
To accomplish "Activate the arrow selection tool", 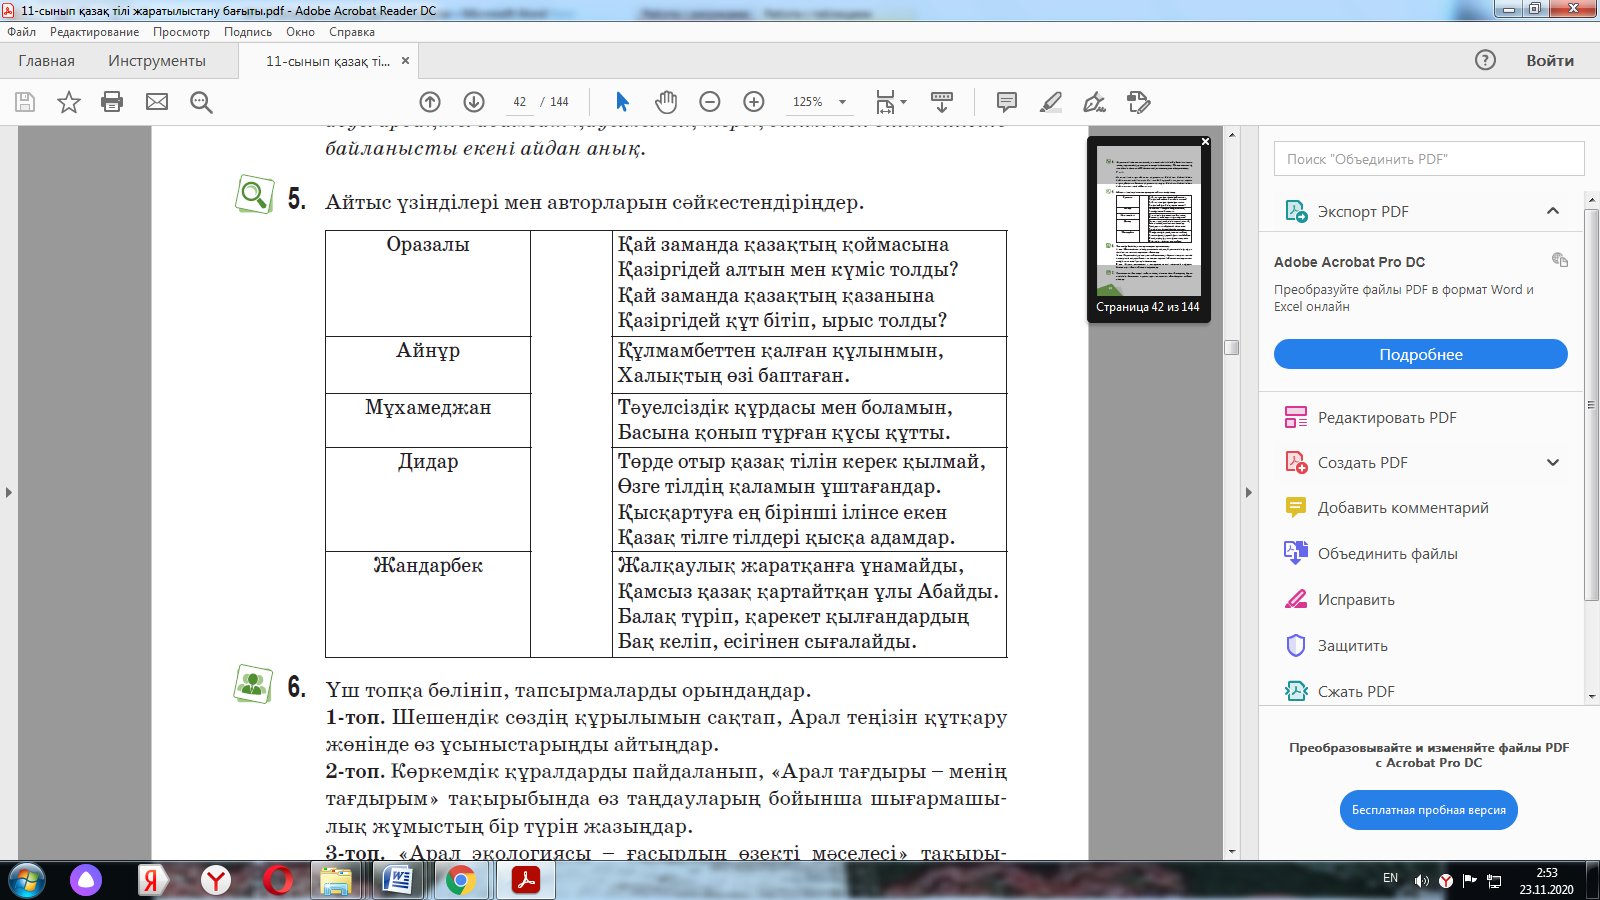I will pyautogui.click(x=622, y=102).
